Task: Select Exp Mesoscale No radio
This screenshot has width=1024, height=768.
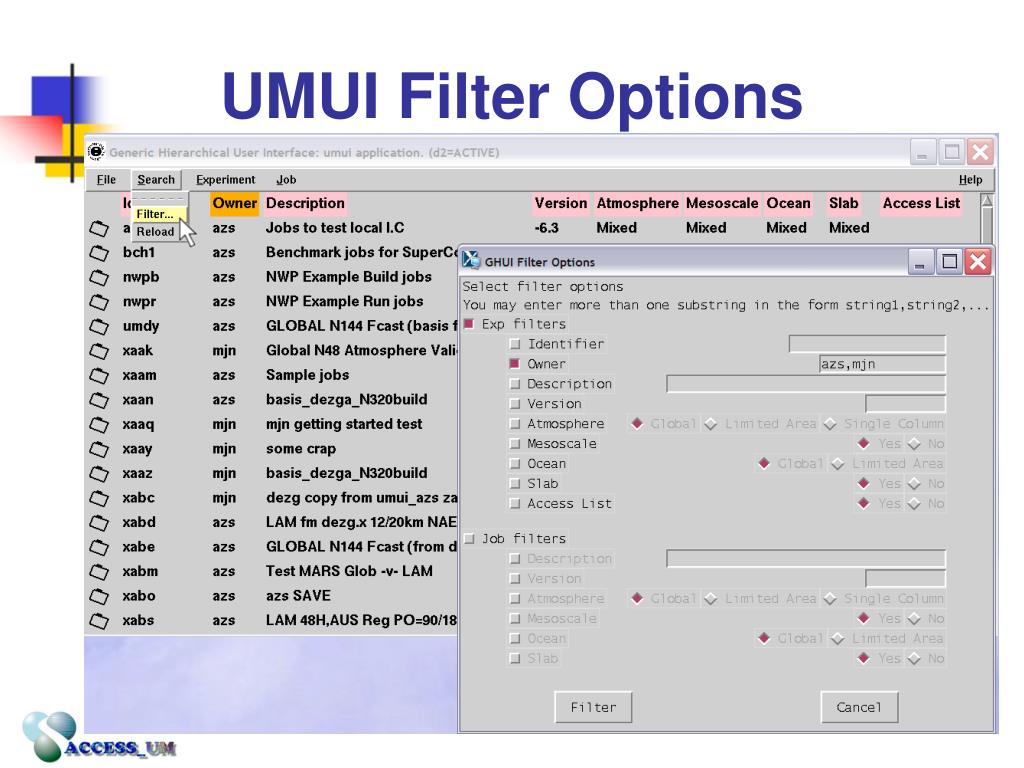Action: (914, 444)
